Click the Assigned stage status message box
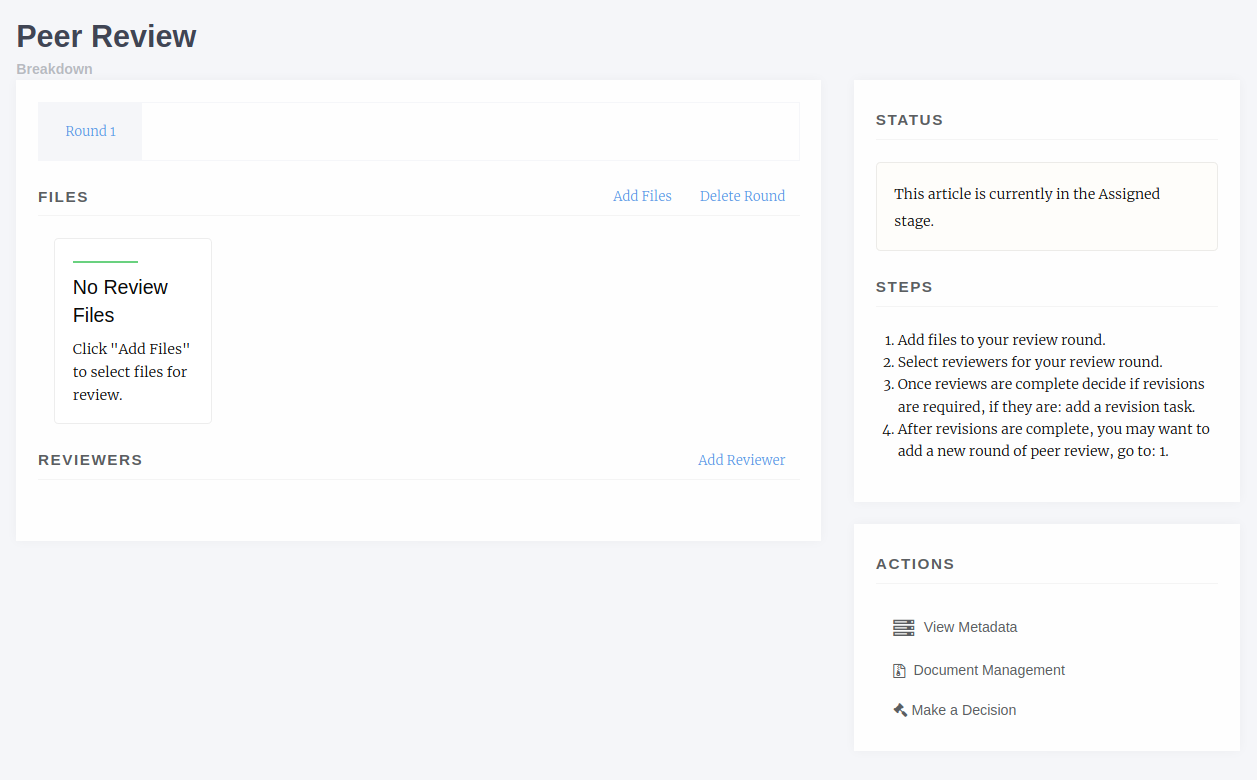Image resolution: width=1257 pixels, height=780 pixels. pos(1046,207)
